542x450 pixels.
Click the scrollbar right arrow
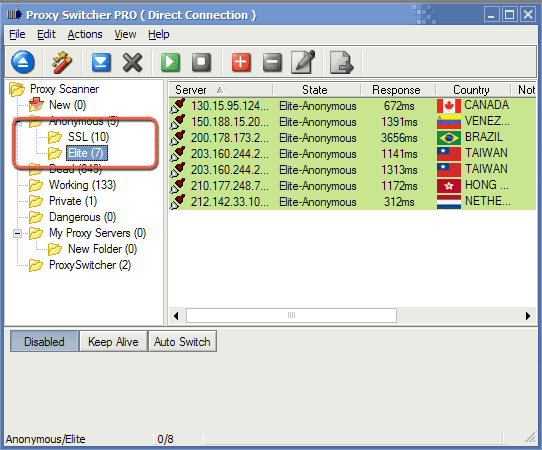(x=528, y=316)
